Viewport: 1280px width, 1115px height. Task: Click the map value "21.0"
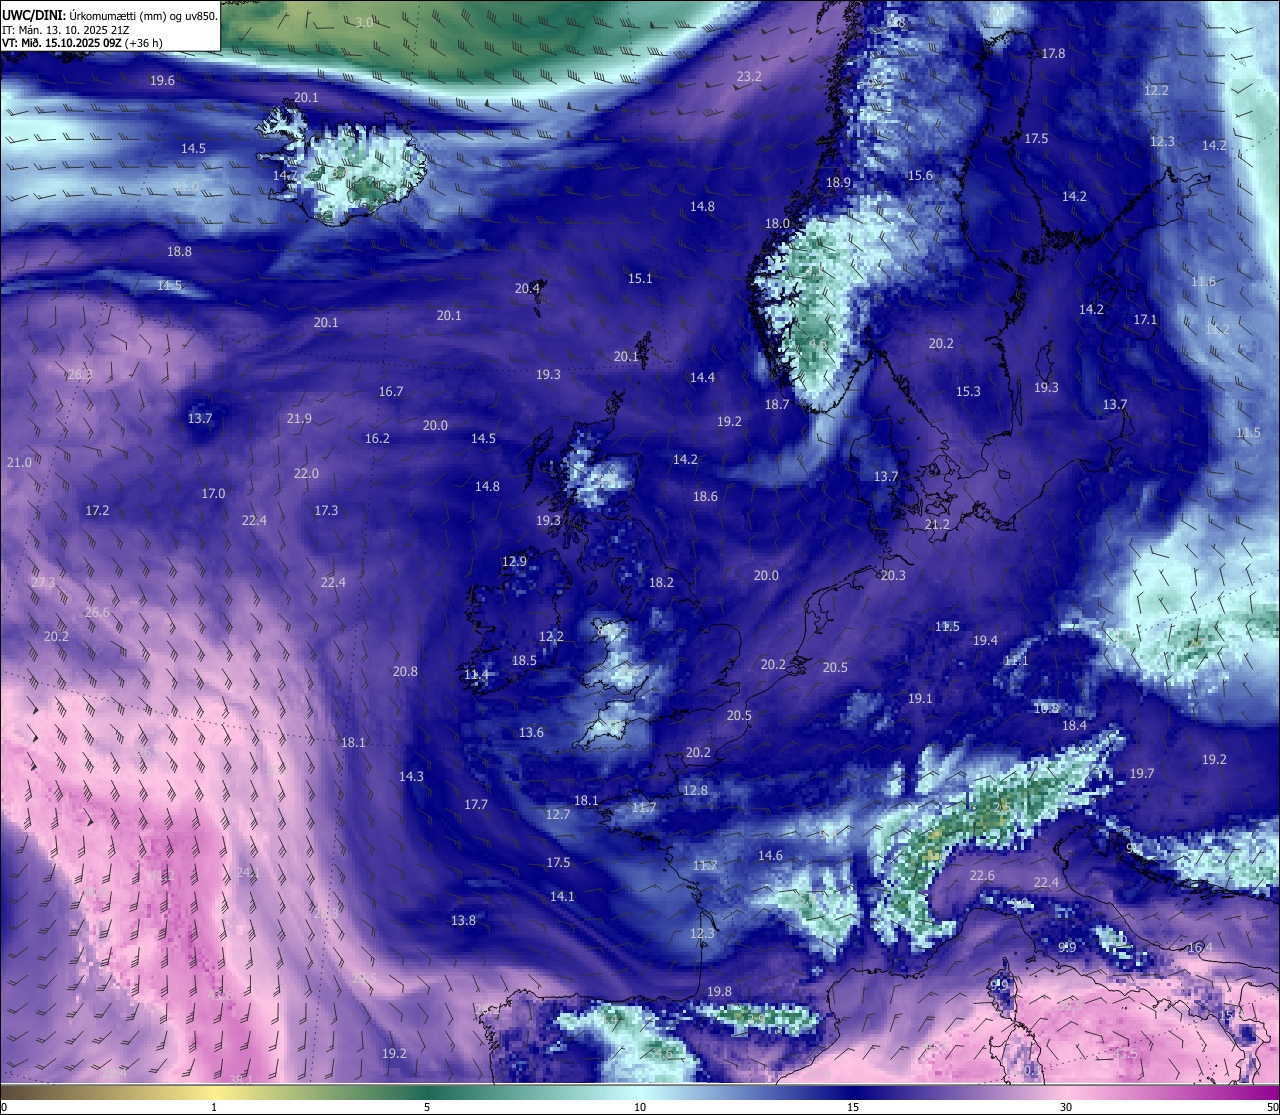(x=19, y=463)
